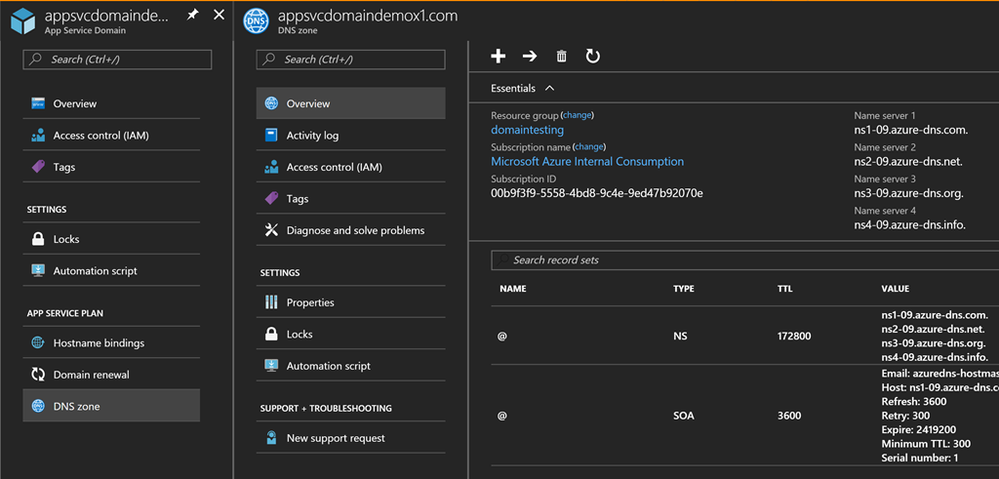The height and width of the screenshot is (479, 999).
Task: Open the domaintesting resource group link
Action: click(x=527, y=130)
